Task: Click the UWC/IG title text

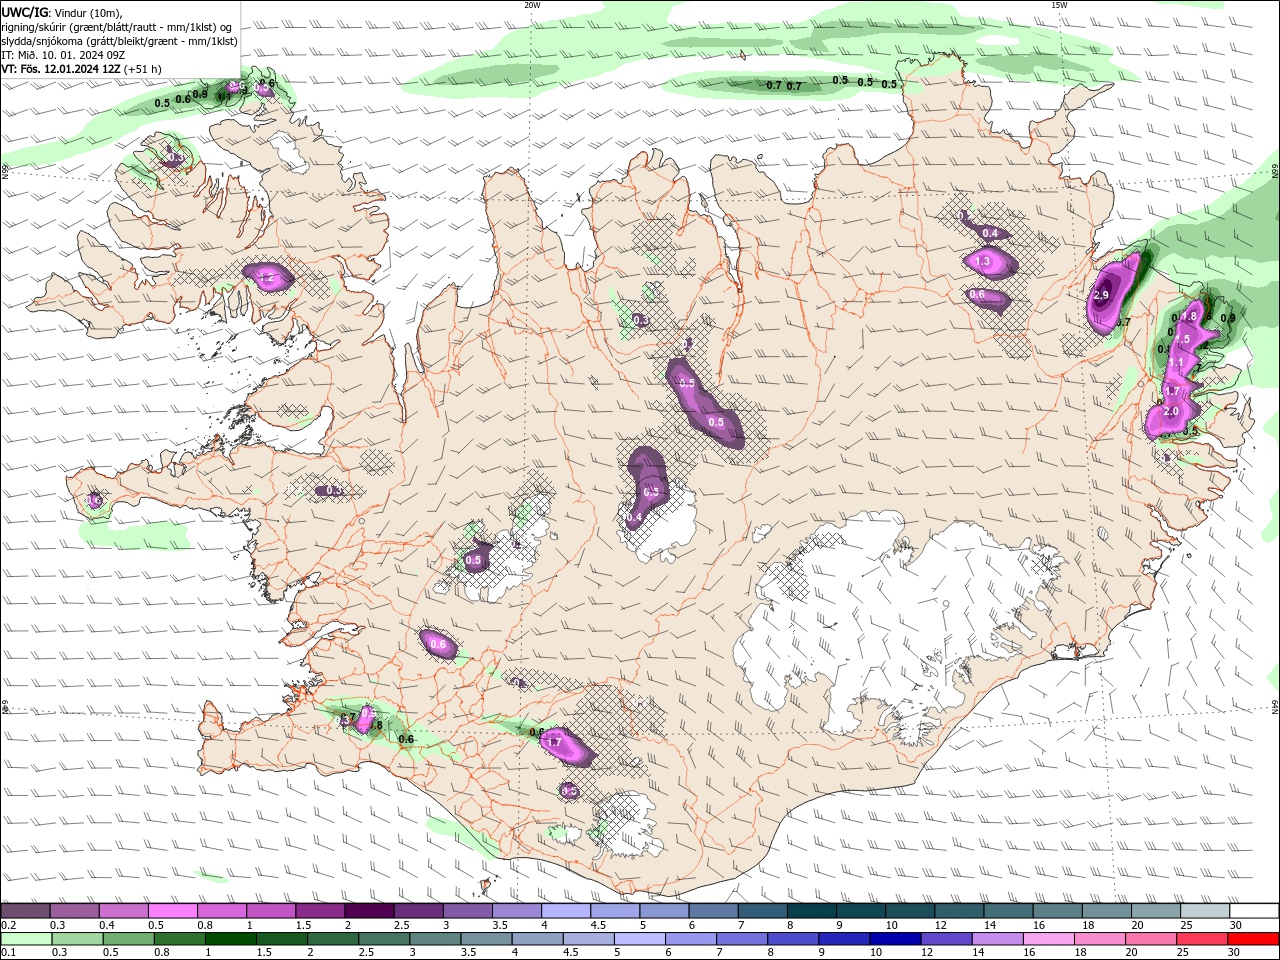Action: tap(25, 12)
